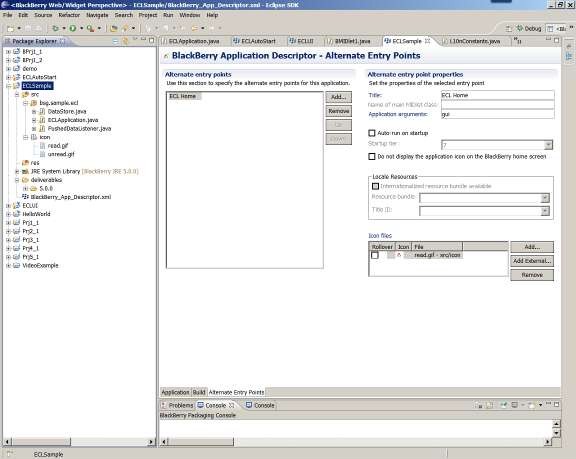
Task: Minimize the Console view
Action: click(549, 404)
